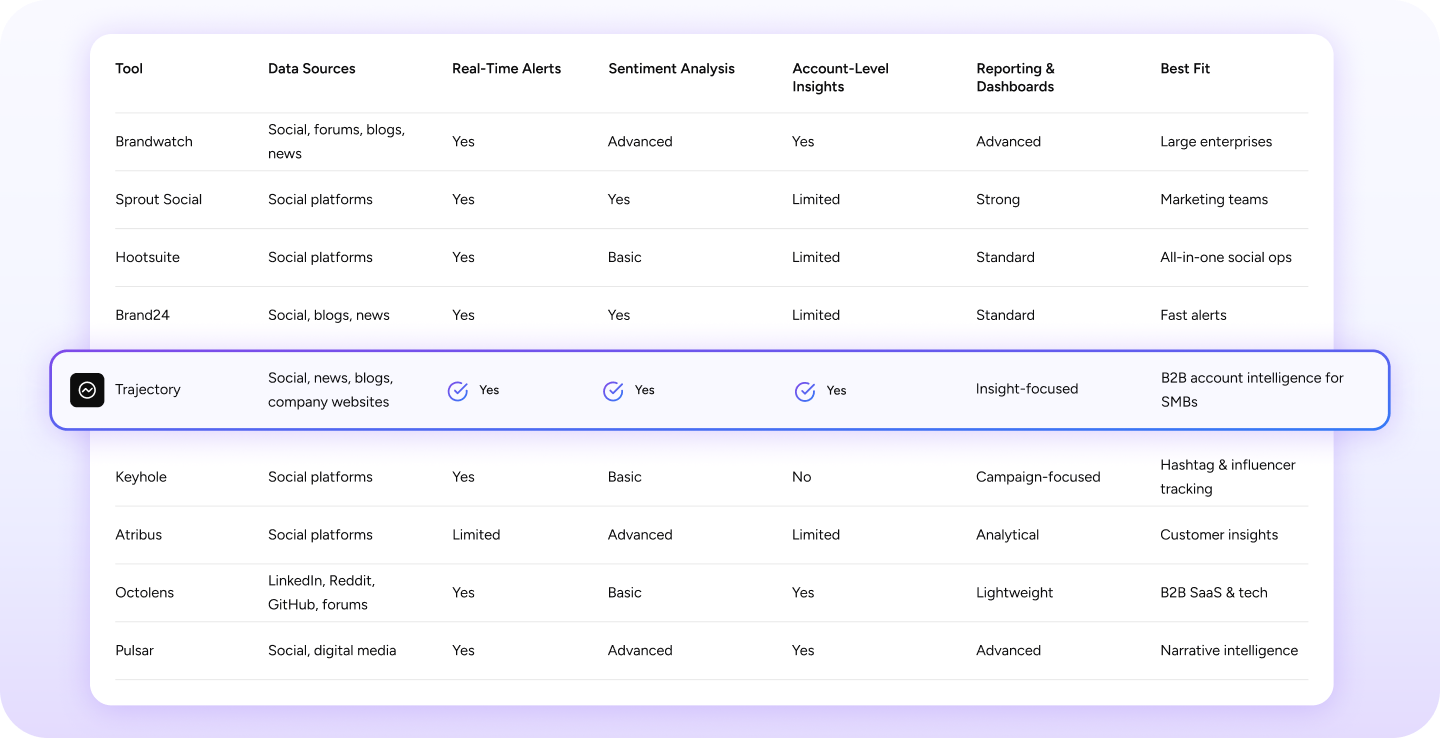Click the Brandwatch tool name
The image size is (1440, 738).
click(154, 142)
